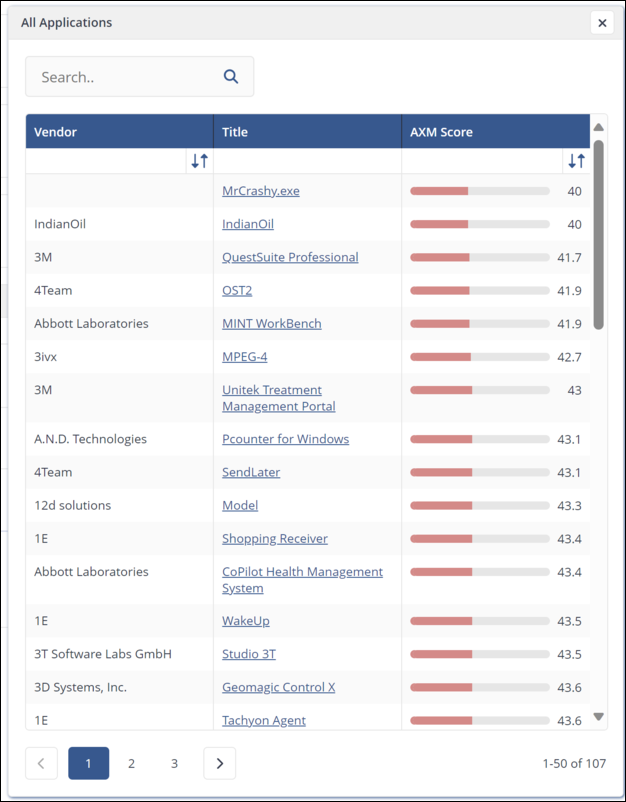Select page 1 in pagination

[88, 763]
